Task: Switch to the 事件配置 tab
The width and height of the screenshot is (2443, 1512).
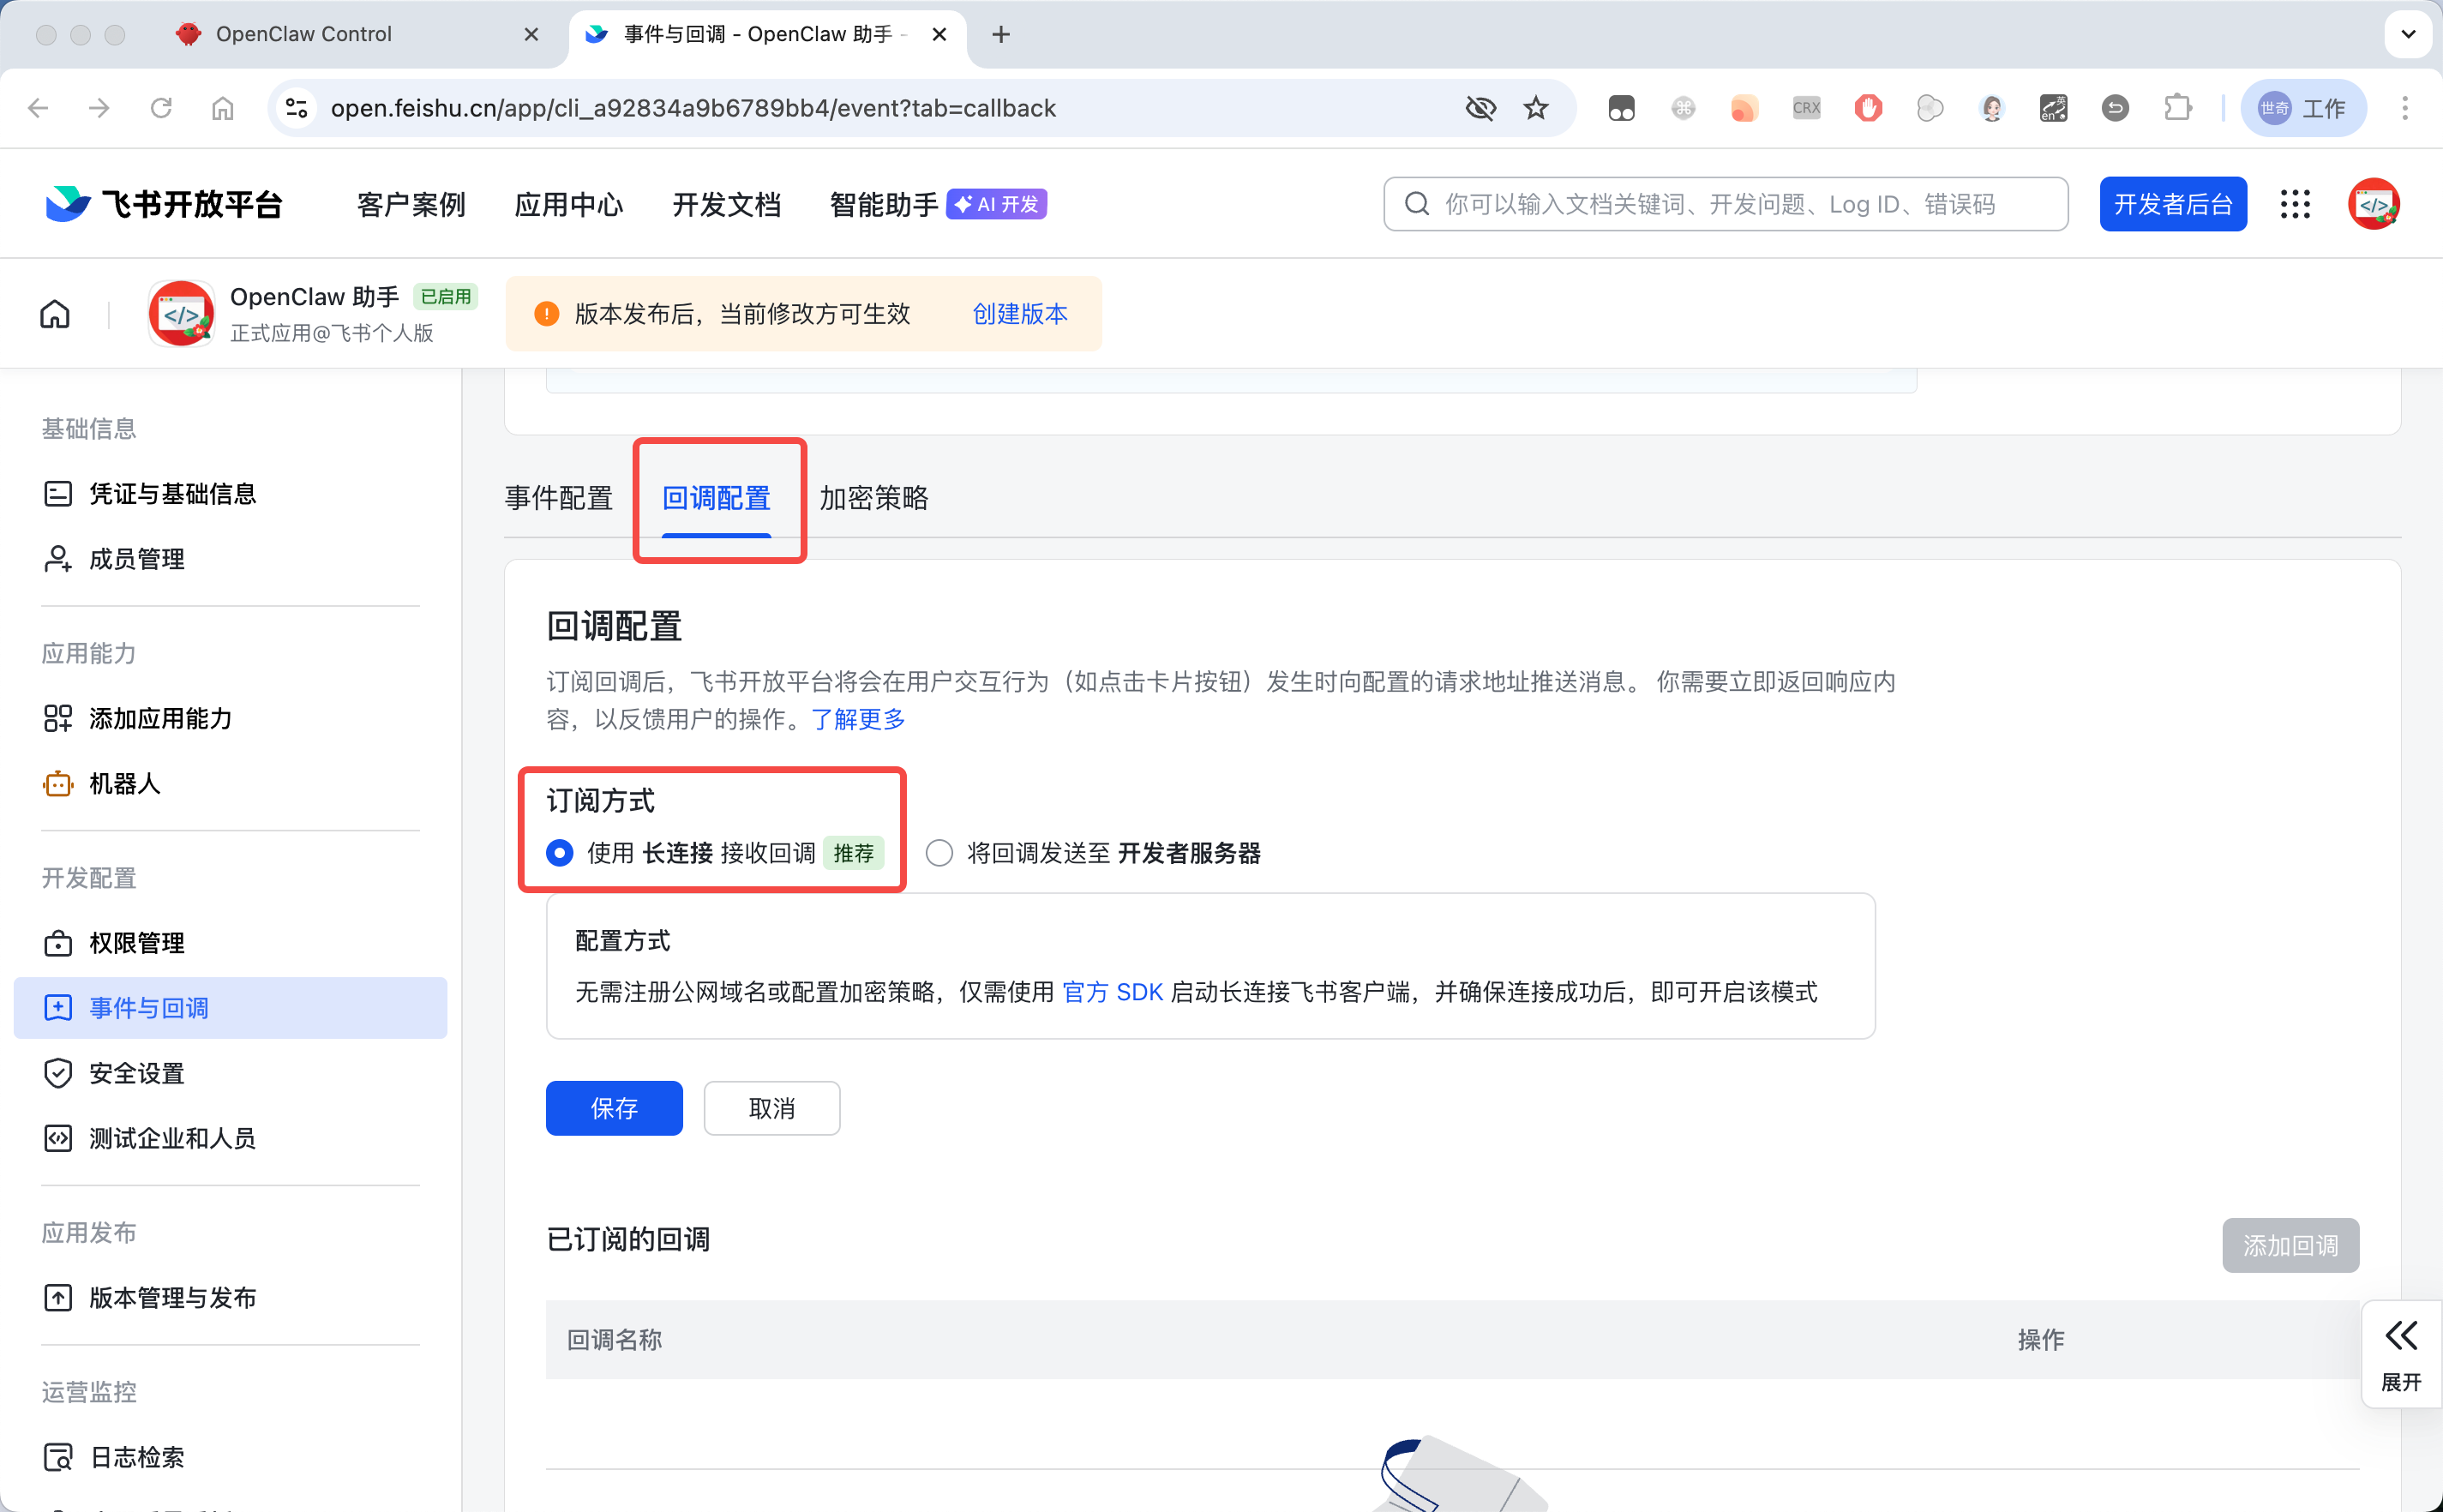Action: click(x=558, y=498)
